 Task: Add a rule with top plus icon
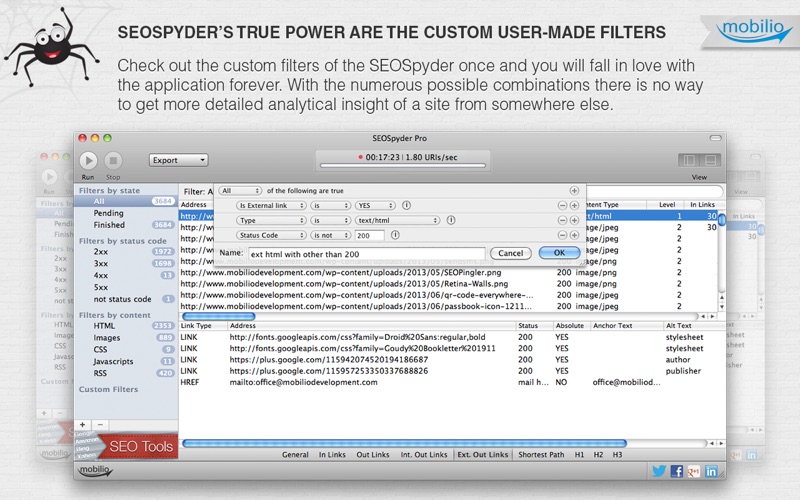(574, 191)
